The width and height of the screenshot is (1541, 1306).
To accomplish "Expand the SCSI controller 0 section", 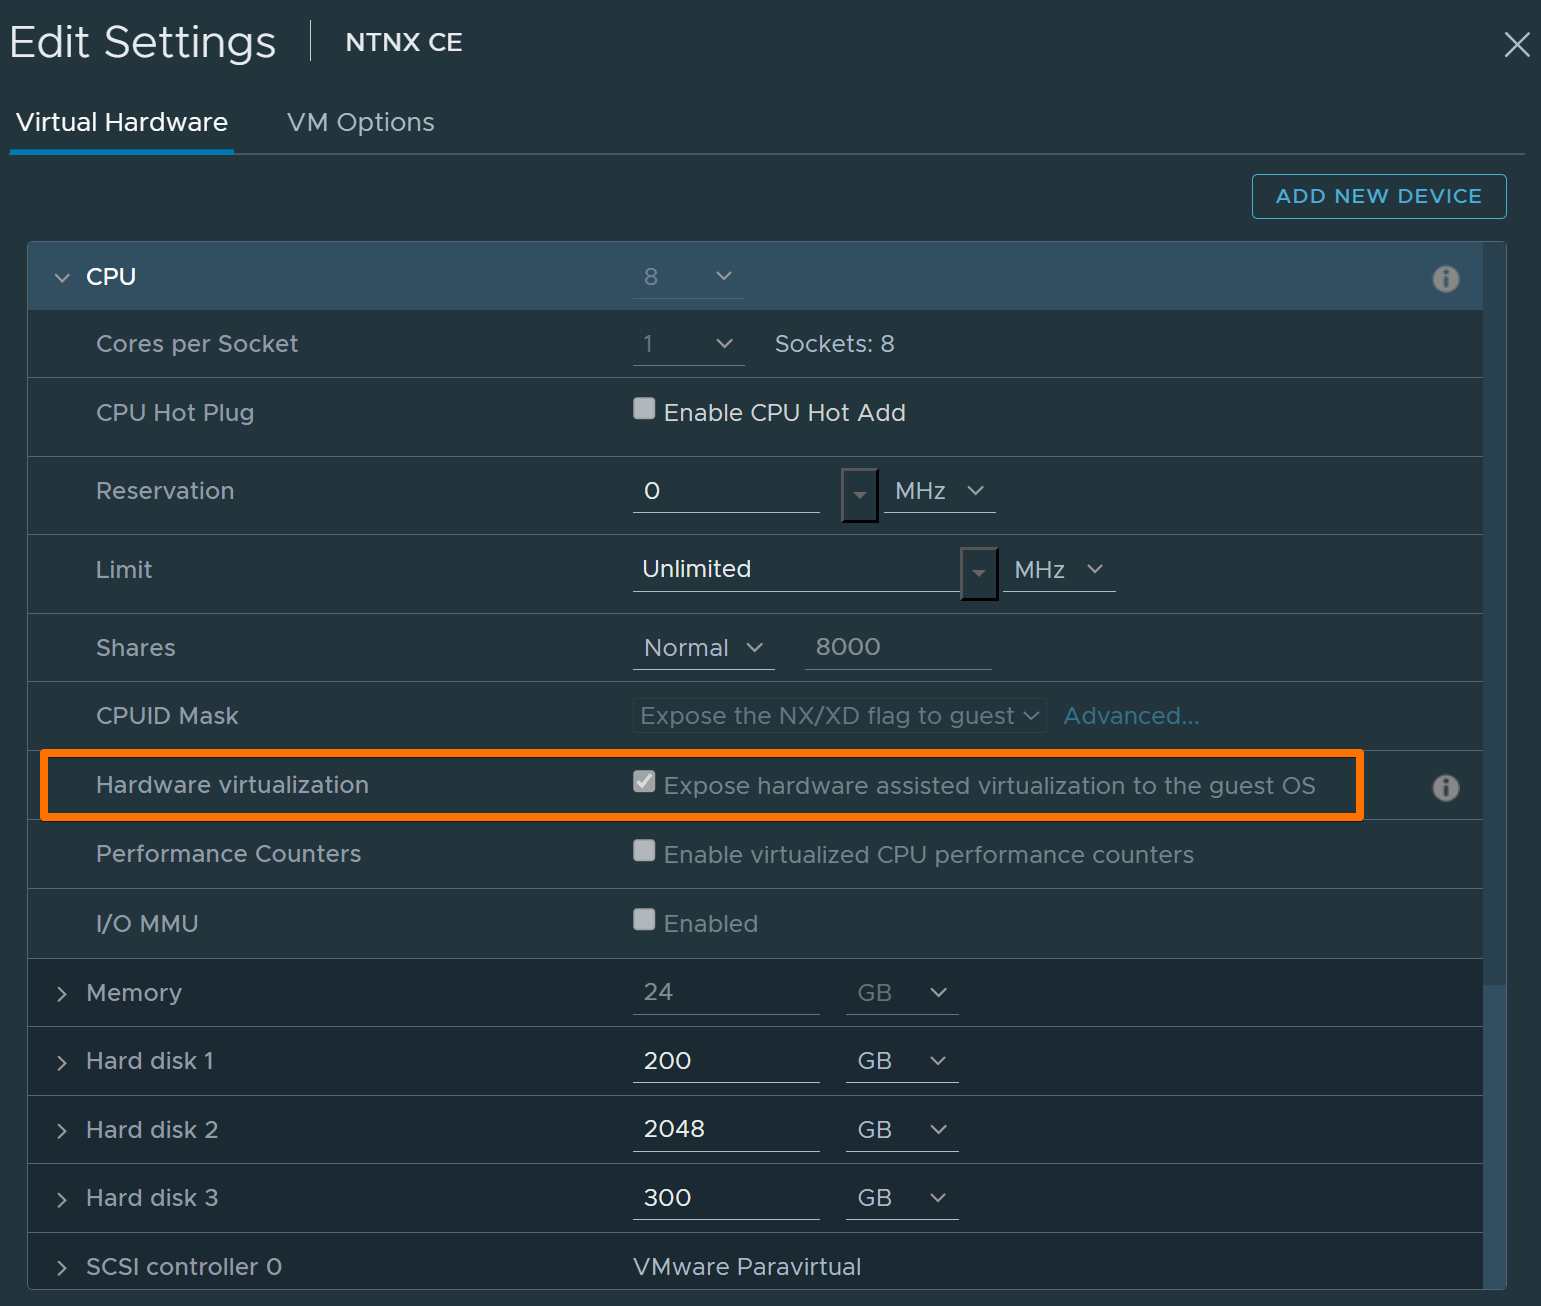I will [x=61, y=1266].
